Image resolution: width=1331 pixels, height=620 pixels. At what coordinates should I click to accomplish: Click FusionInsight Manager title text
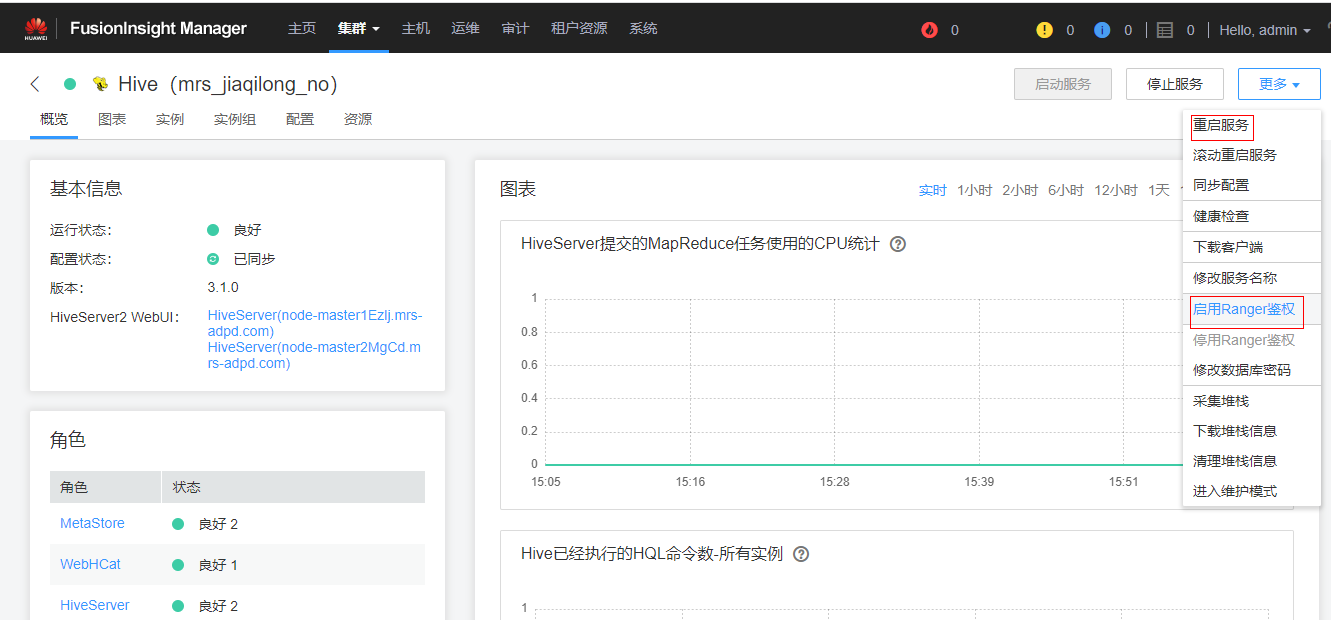(x=158, y=29)
